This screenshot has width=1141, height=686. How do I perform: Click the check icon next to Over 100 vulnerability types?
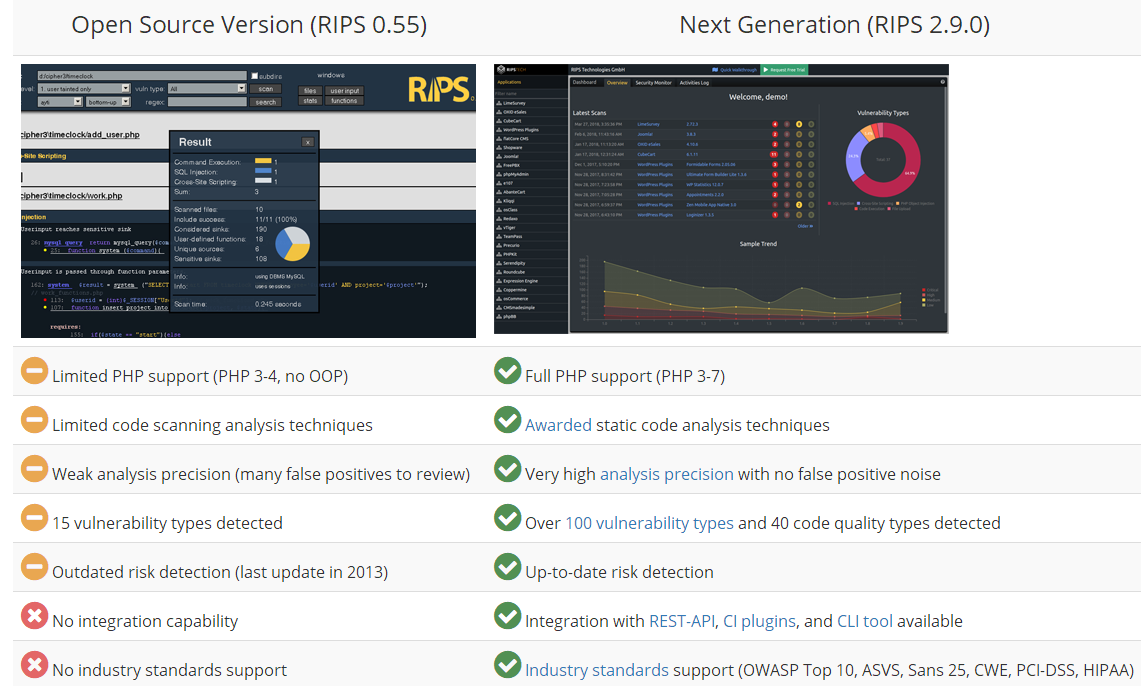pos(507,518)
